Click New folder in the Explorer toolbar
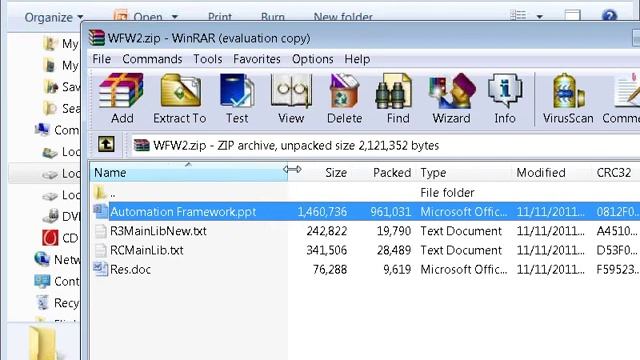This screenshot has height=360, width=640. coord(343,17)
